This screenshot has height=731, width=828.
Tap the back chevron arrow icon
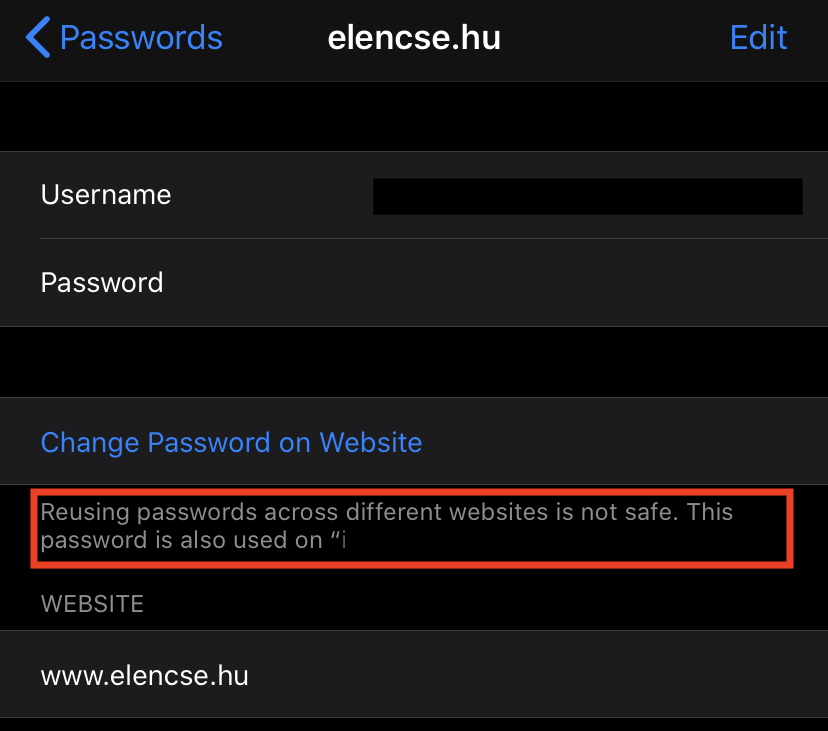point(38,38)
